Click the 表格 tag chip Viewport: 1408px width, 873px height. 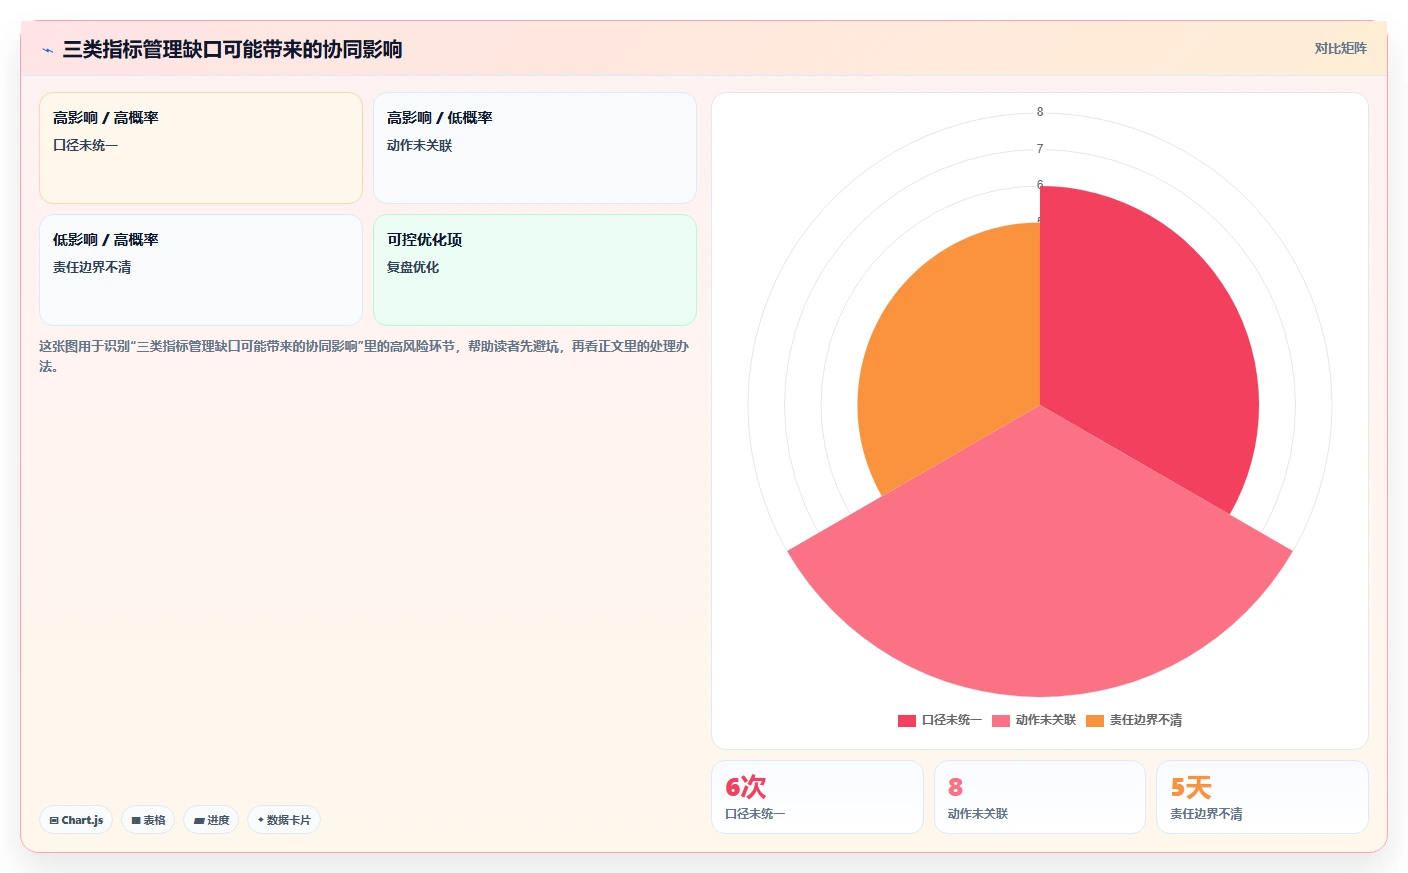(x=148, y=820)
